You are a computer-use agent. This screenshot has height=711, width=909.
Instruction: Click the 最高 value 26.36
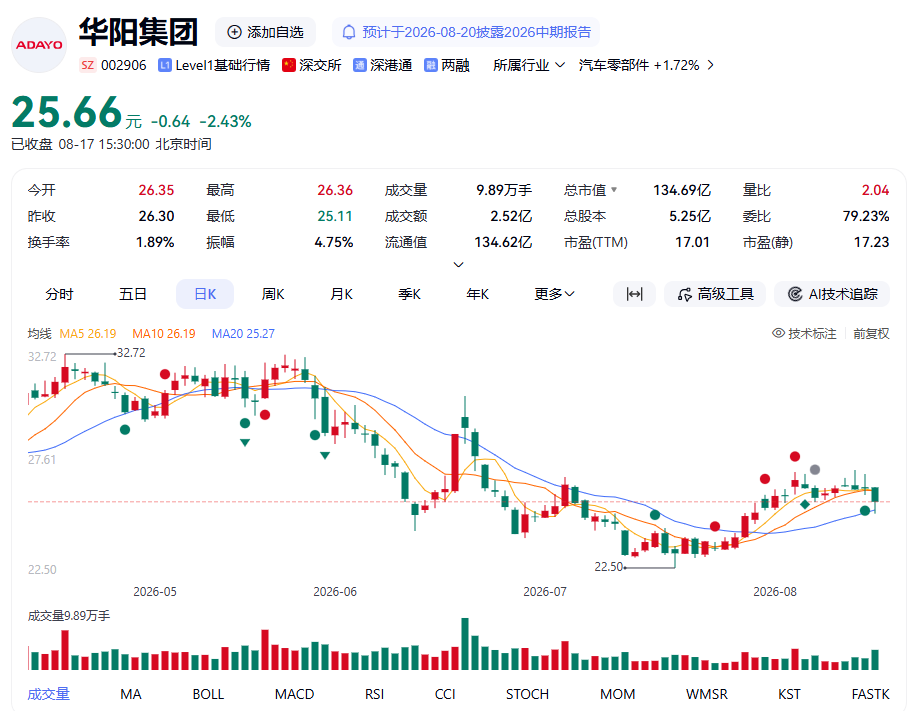[x=335, y=190]
